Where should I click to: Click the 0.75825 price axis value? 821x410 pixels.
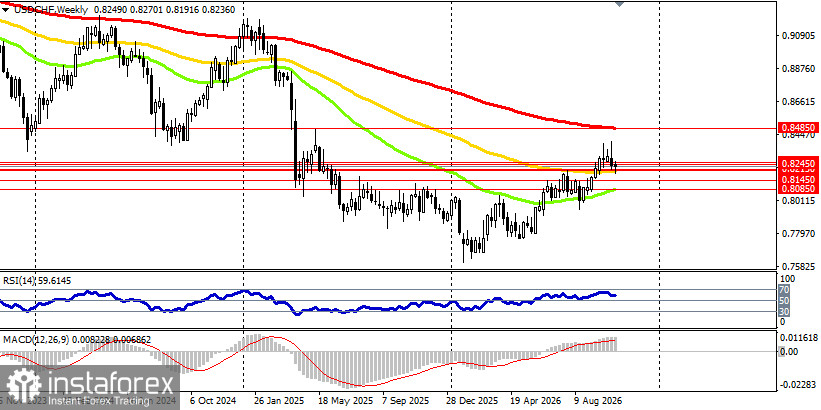click(x=798, y=266)
